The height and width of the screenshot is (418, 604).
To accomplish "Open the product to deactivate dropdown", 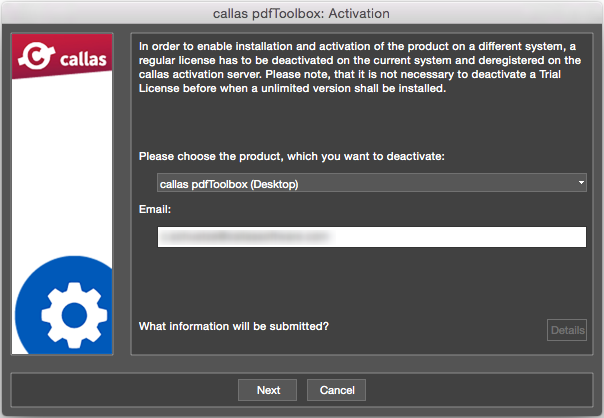I will point(372,183).
